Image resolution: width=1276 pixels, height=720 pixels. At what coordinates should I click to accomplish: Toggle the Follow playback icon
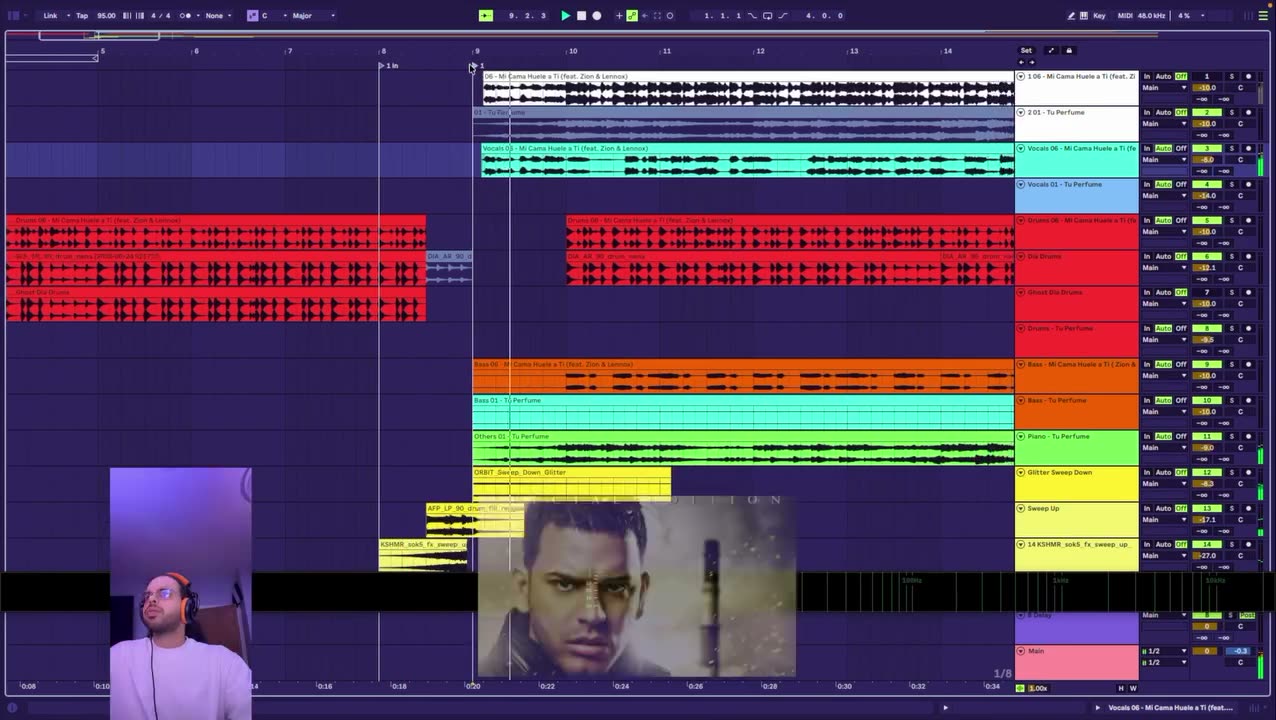[x=486, y=15]
